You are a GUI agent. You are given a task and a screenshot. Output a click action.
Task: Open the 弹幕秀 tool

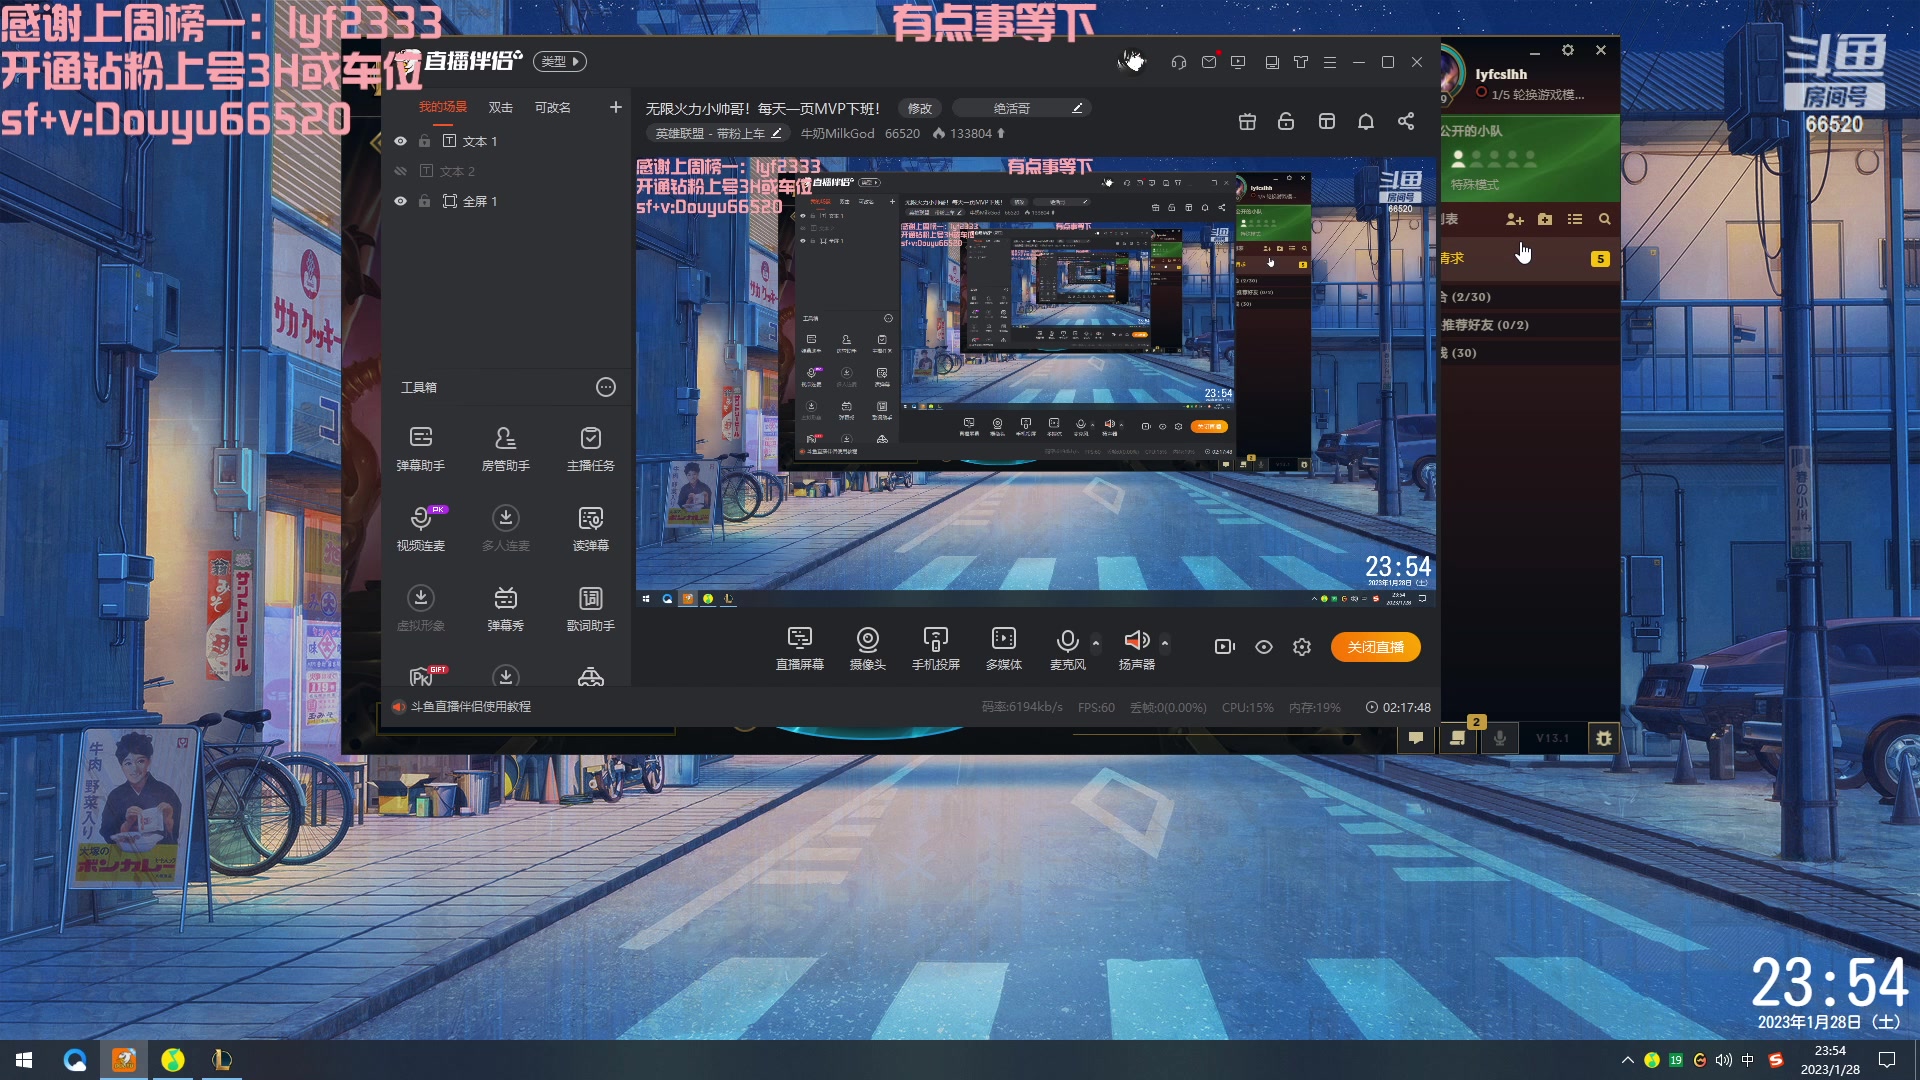coord(506,608)
